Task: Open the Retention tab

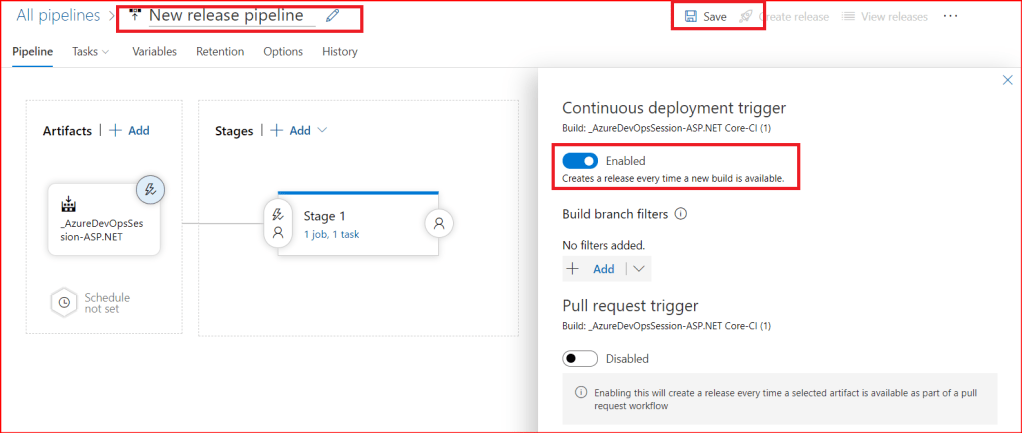Action: 220,52
